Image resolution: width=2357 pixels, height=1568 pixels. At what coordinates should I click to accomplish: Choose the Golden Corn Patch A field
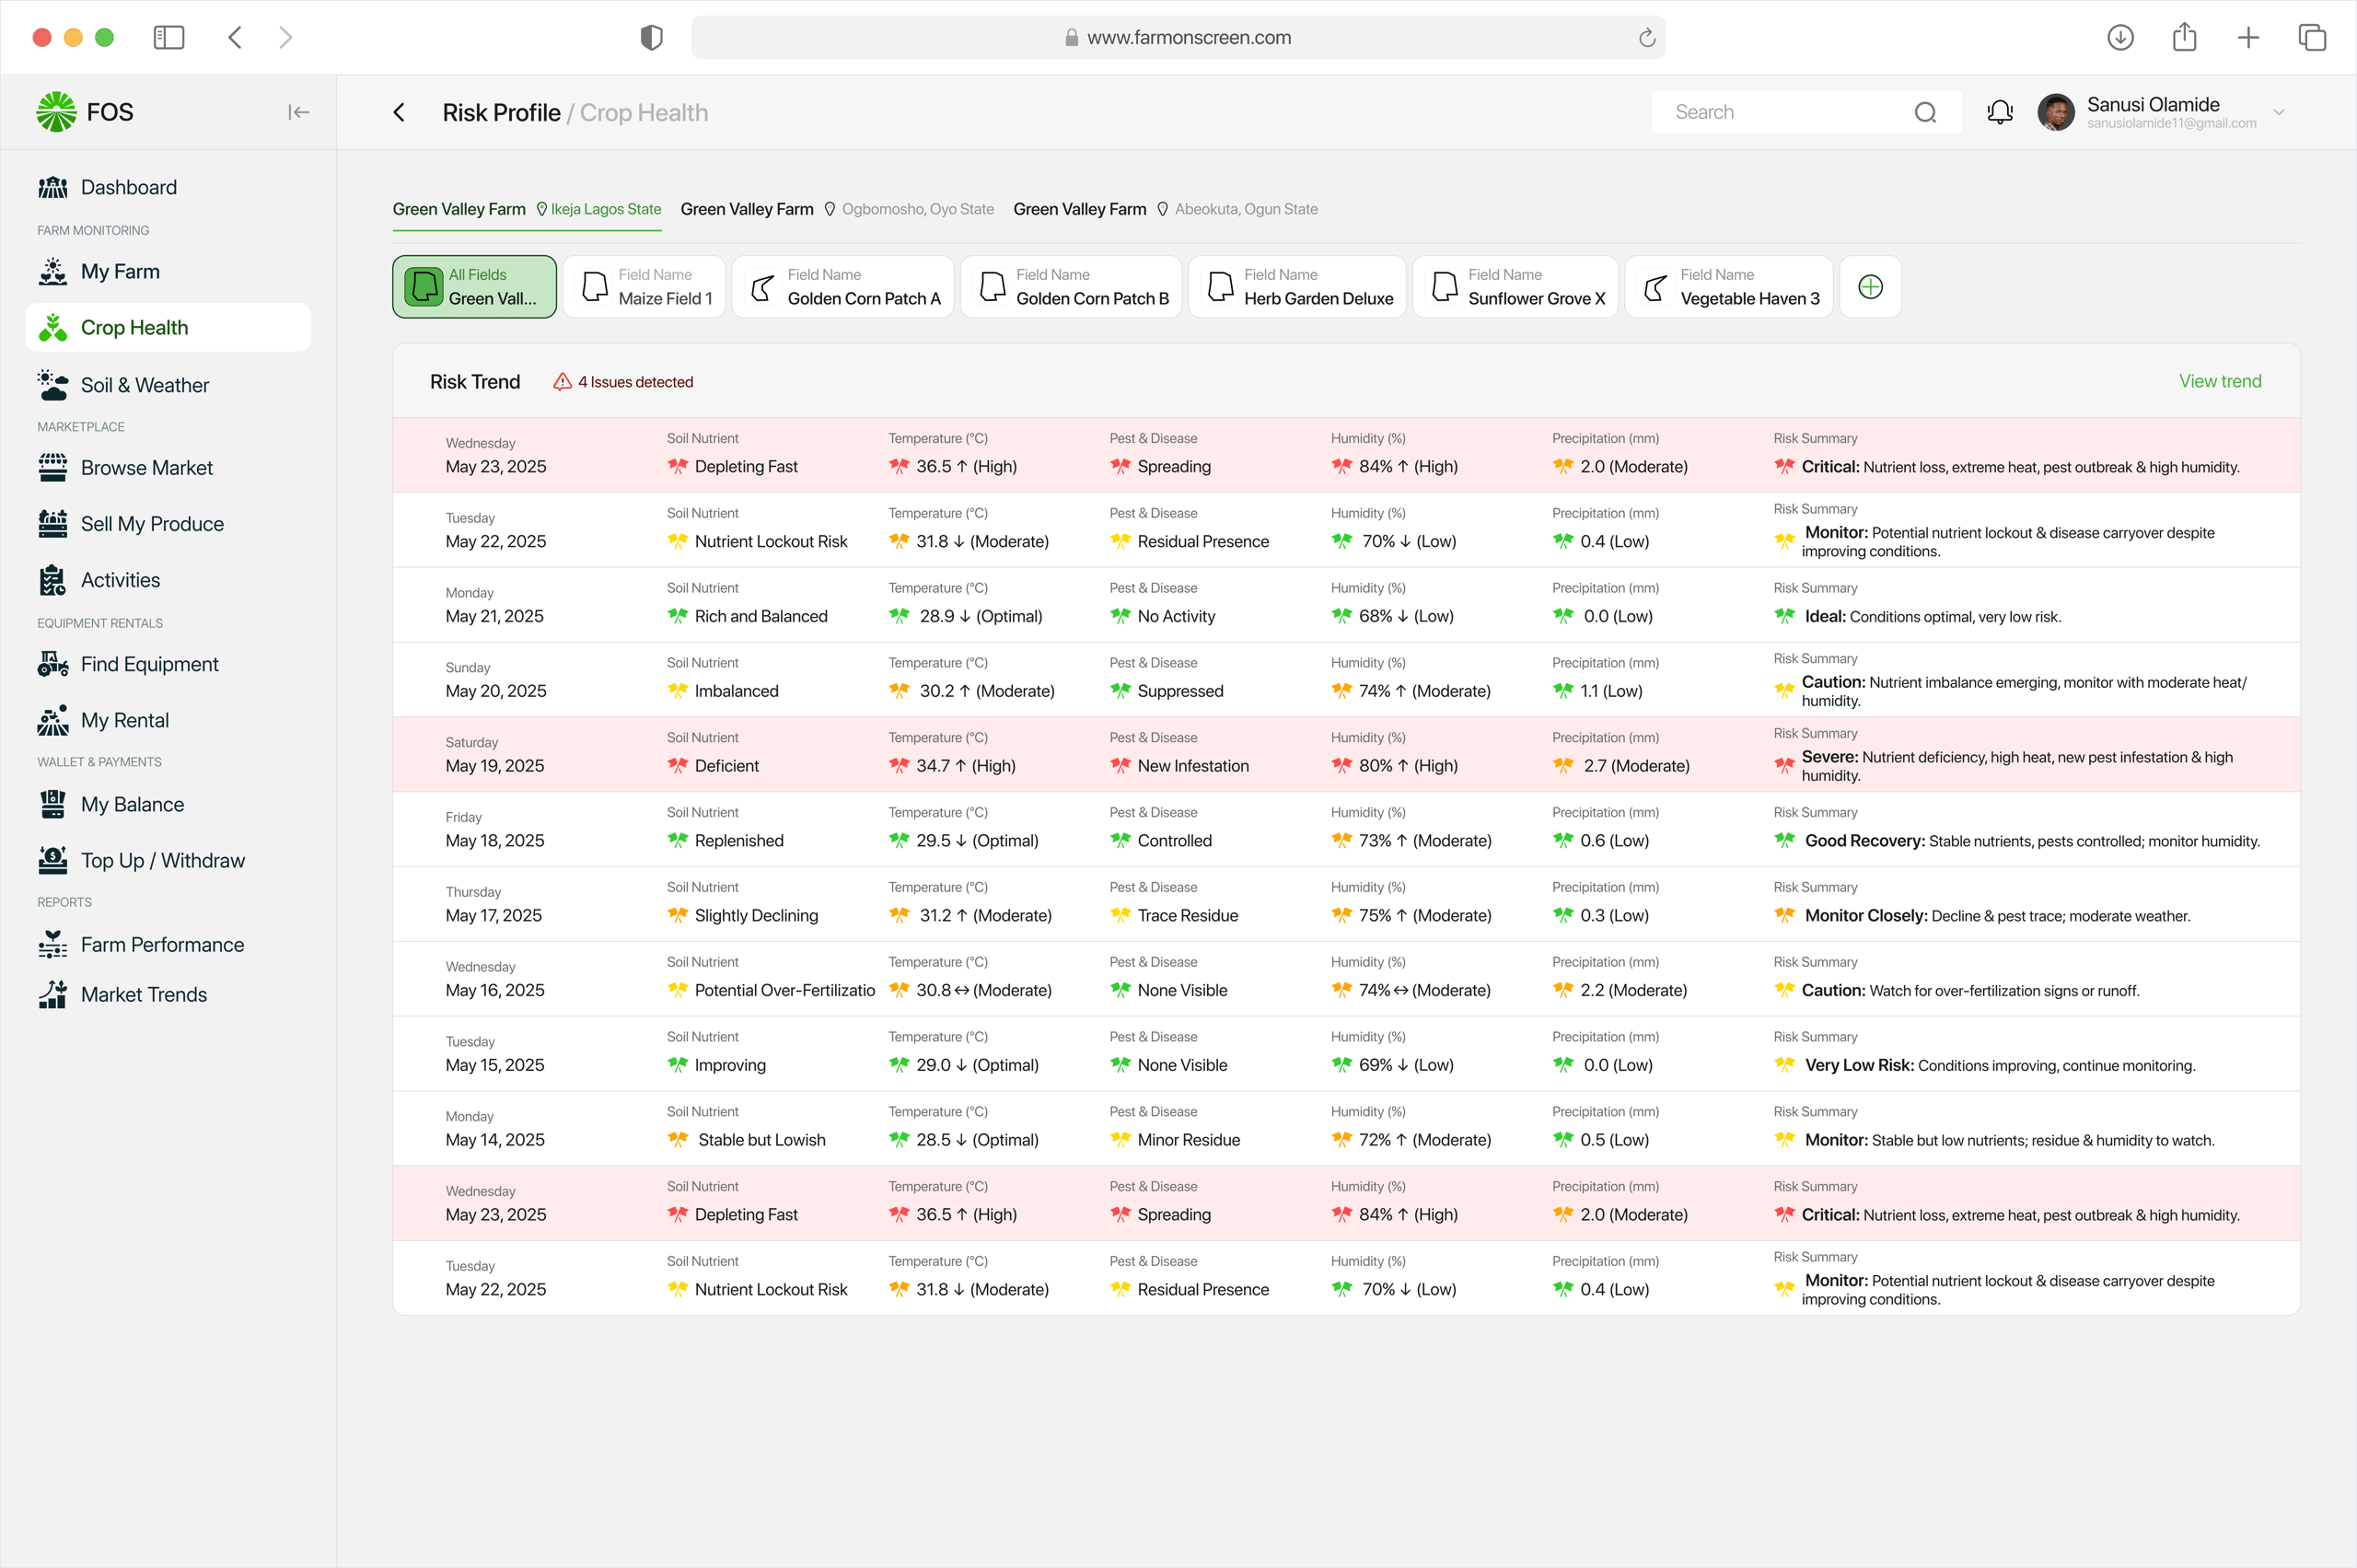pyautogui.click(x=843, y=287)
